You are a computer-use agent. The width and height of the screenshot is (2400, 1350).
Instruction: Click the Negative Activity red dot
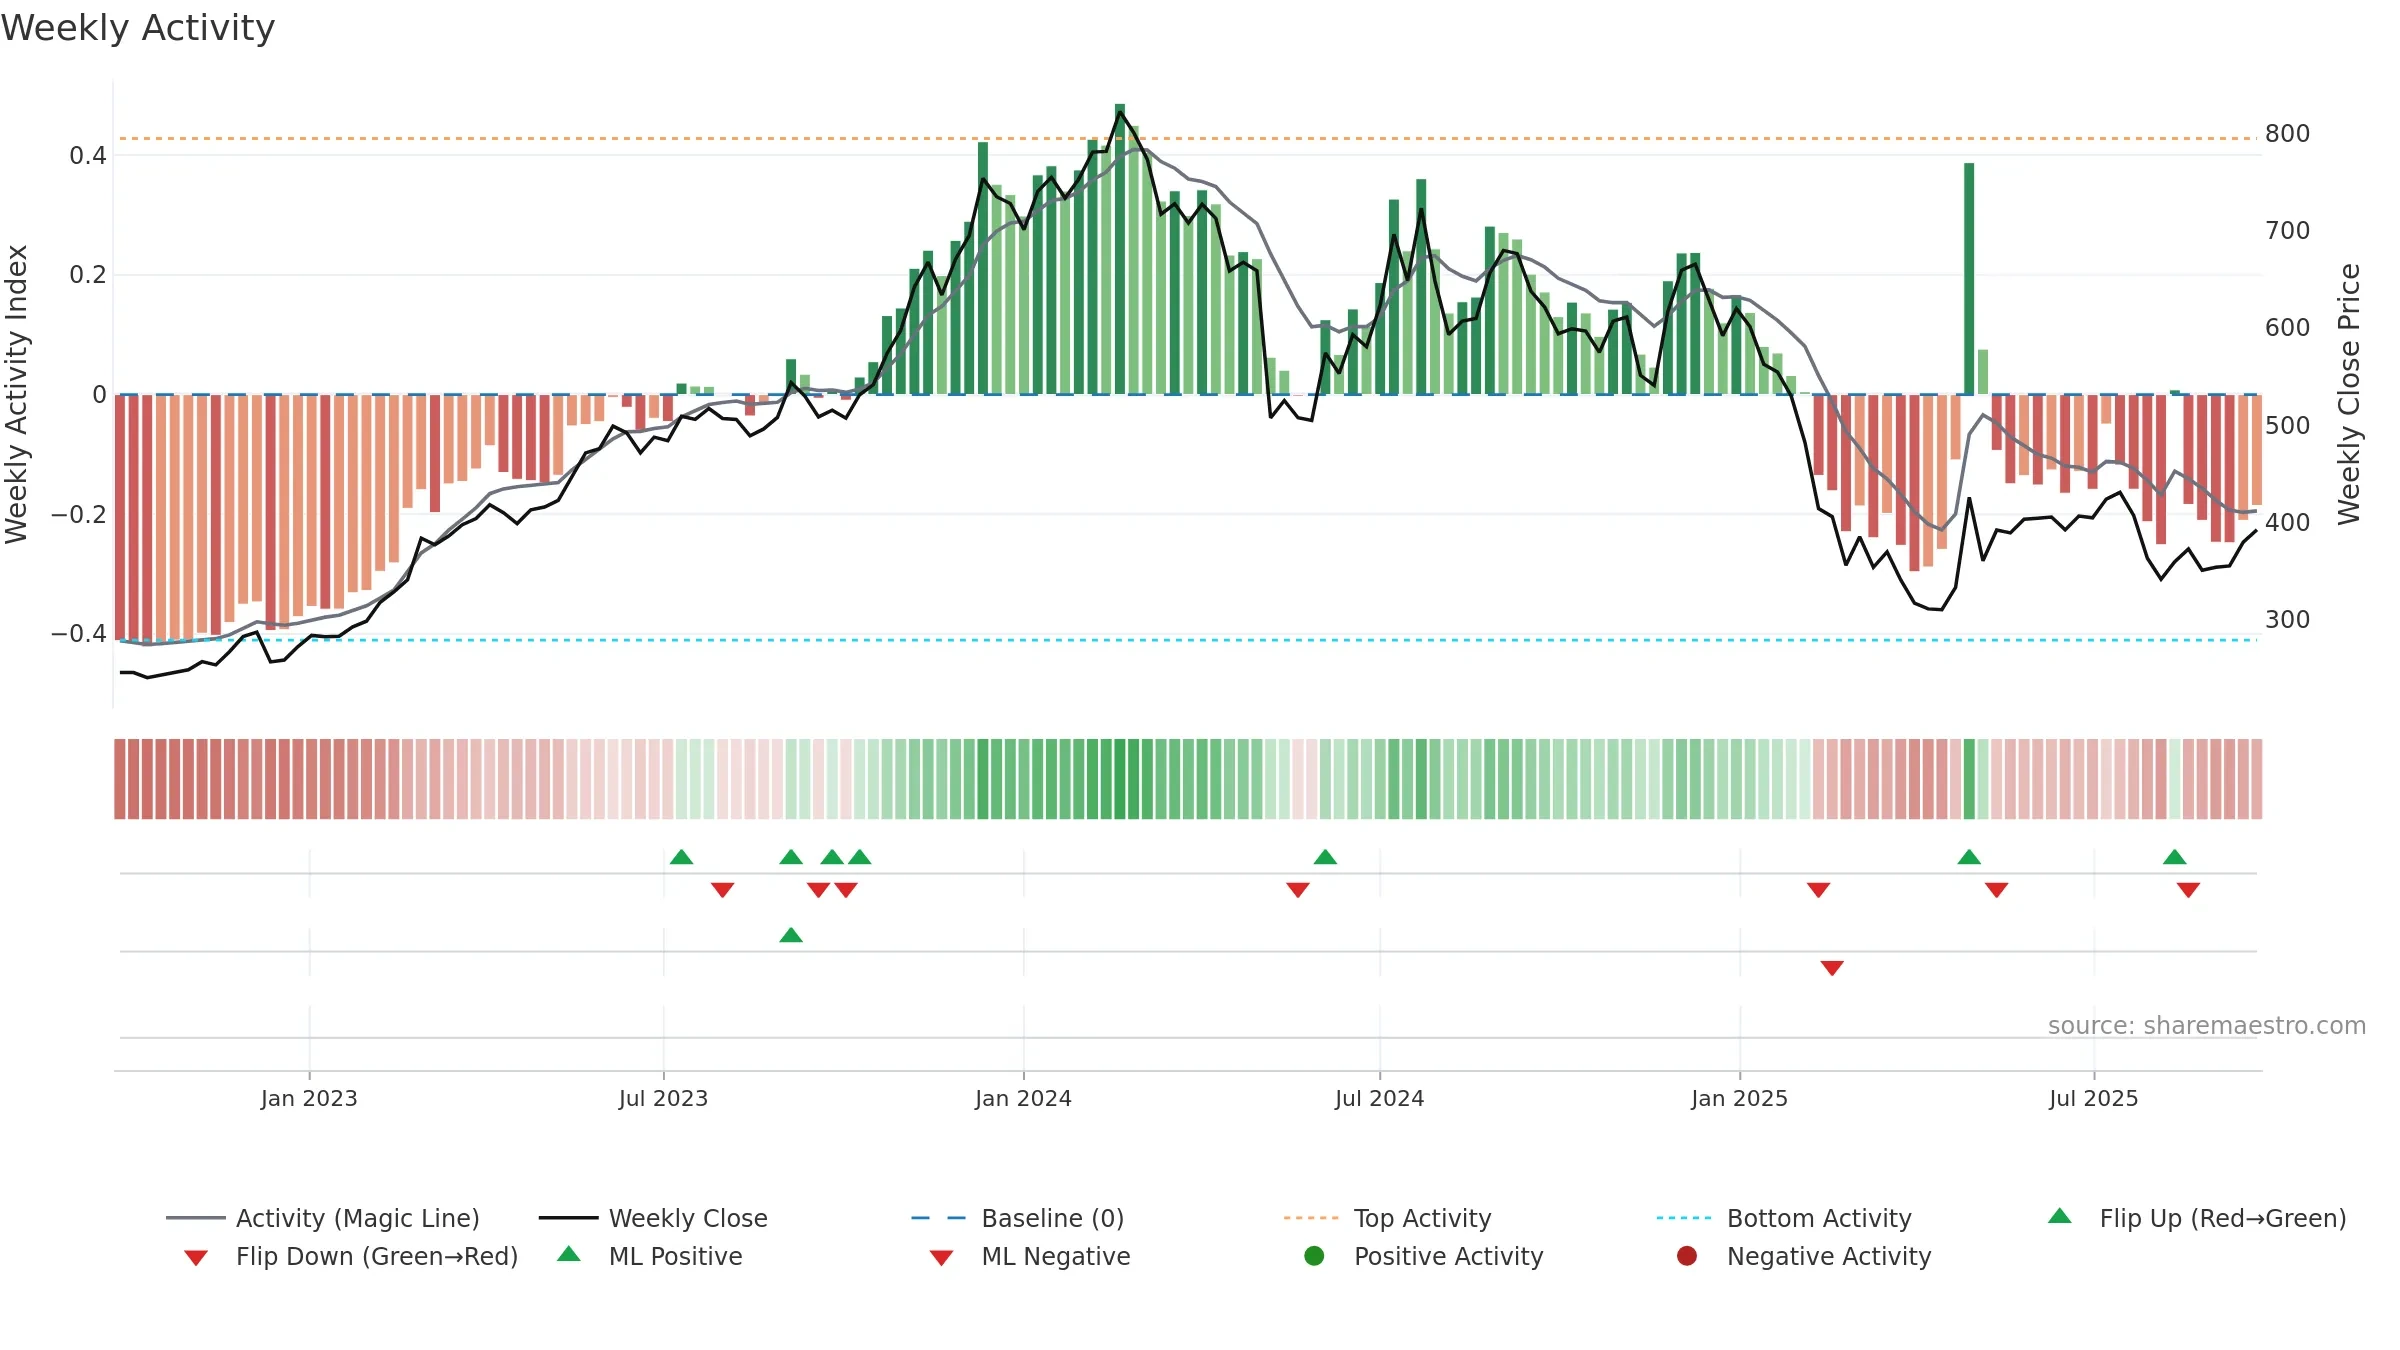(1687, 1256)
